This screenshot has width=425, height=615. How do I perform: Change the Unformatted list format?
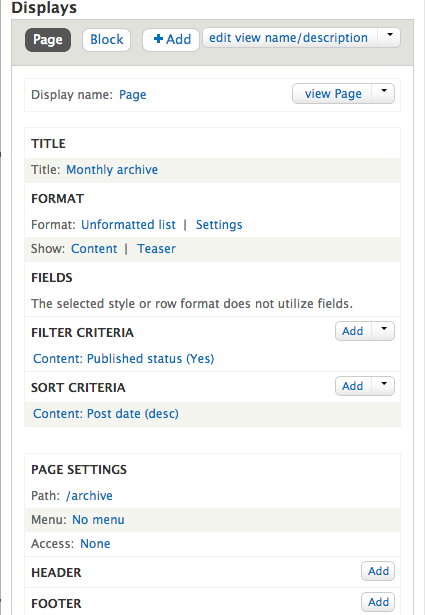coord(128,224)
